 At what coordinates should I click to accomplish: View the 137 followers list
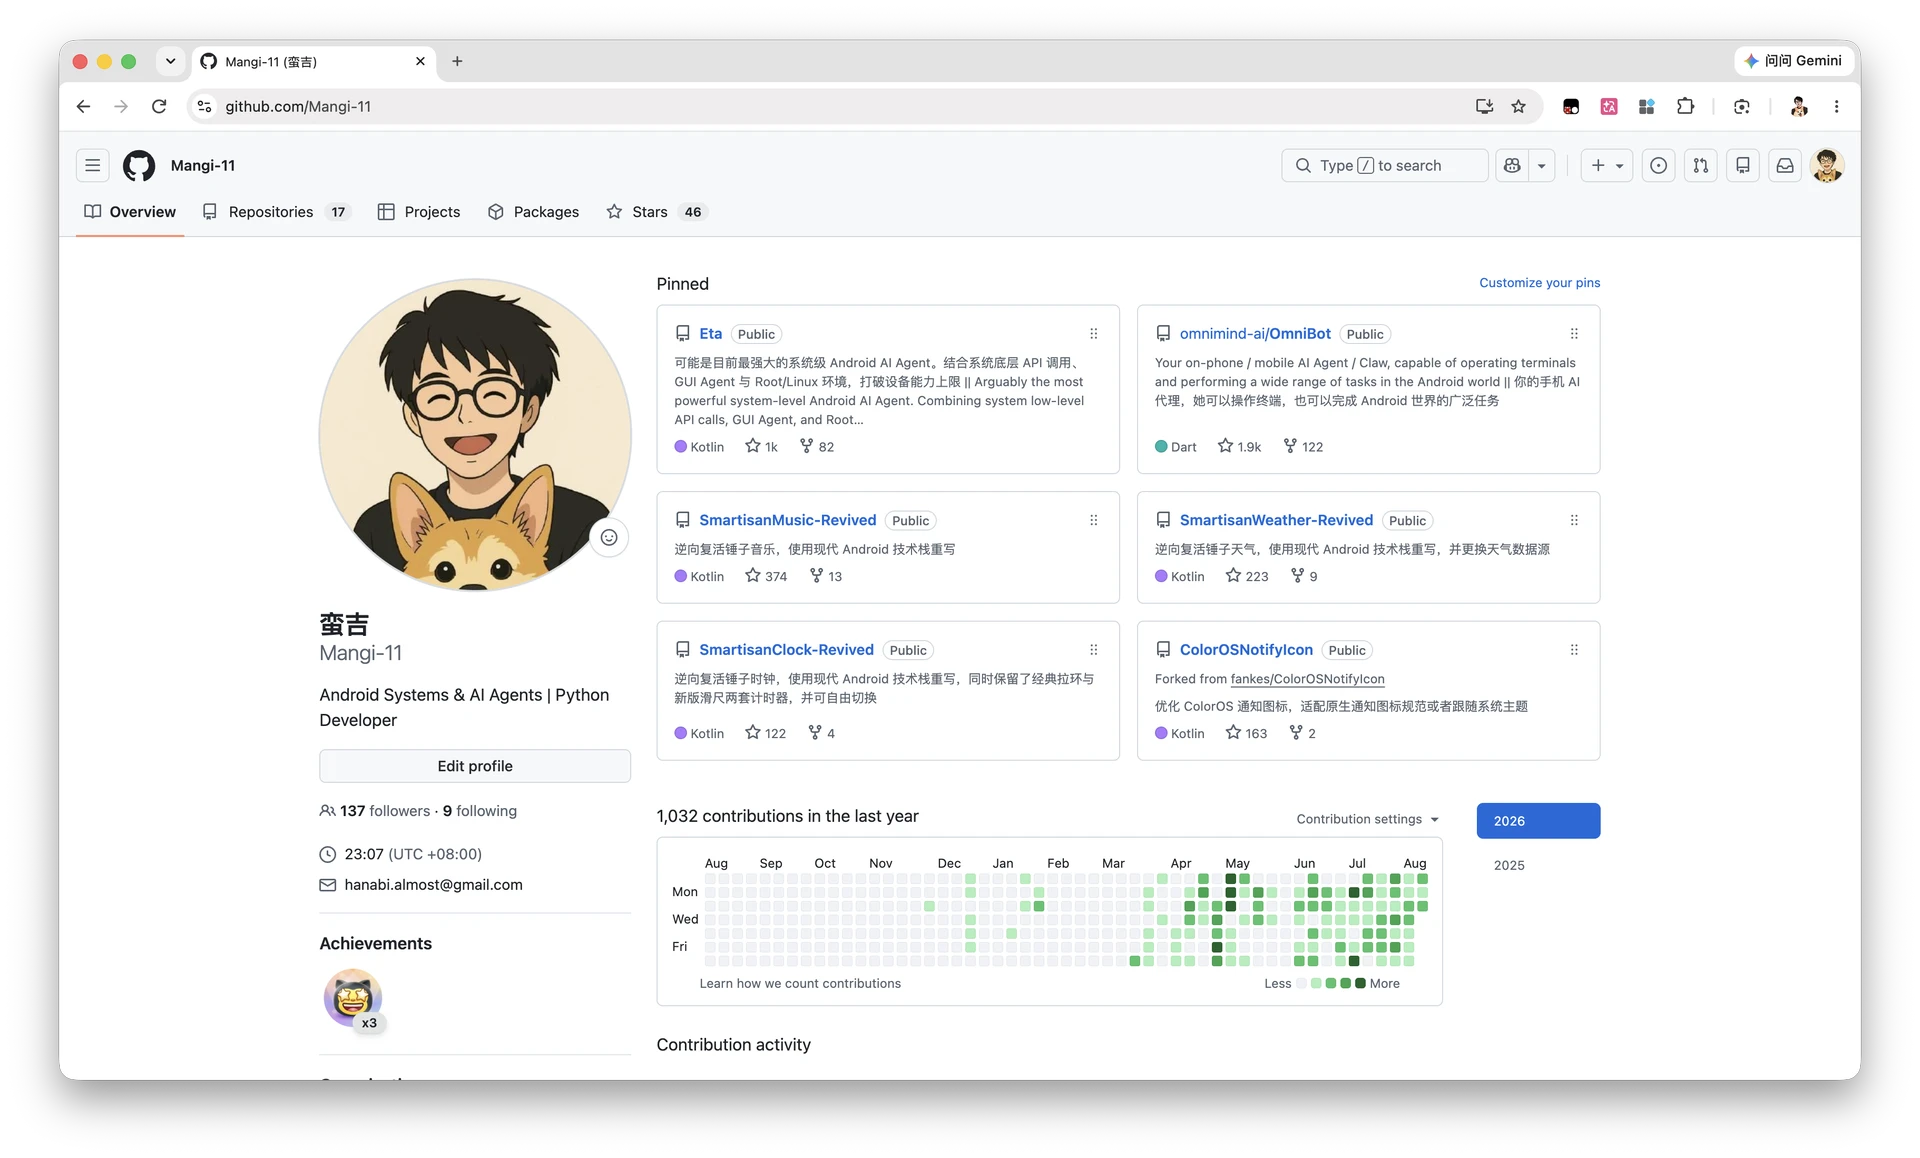coord(385,811)
